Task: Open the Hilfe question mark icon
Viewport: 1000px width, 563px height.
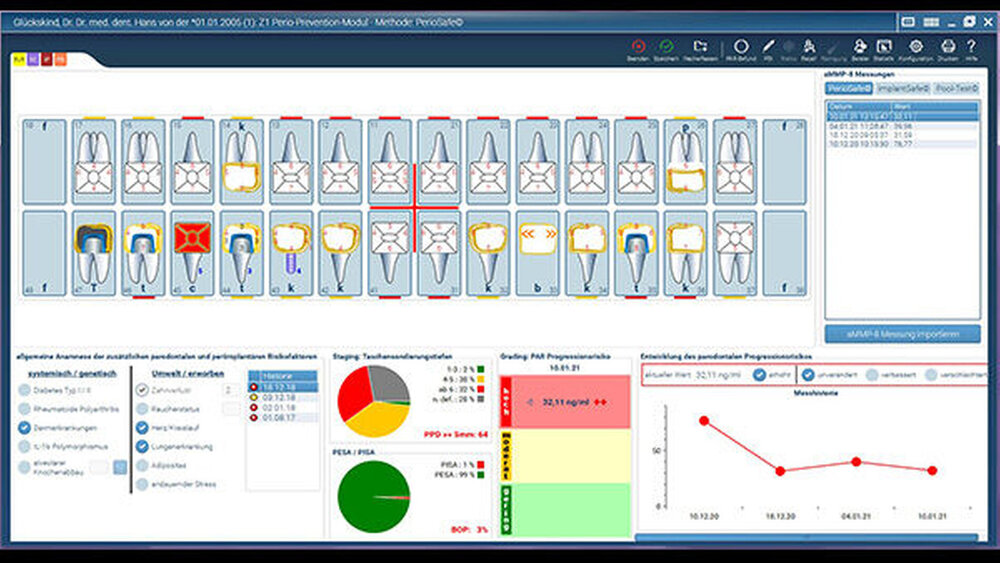Action: pyautogui.click(x=971, y=47)
